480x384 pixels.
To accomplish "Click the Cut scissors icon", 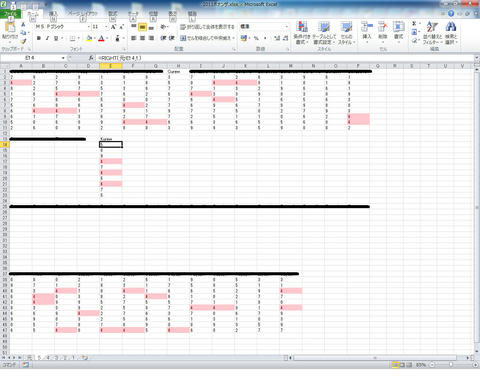I will (x=23, y=25).
